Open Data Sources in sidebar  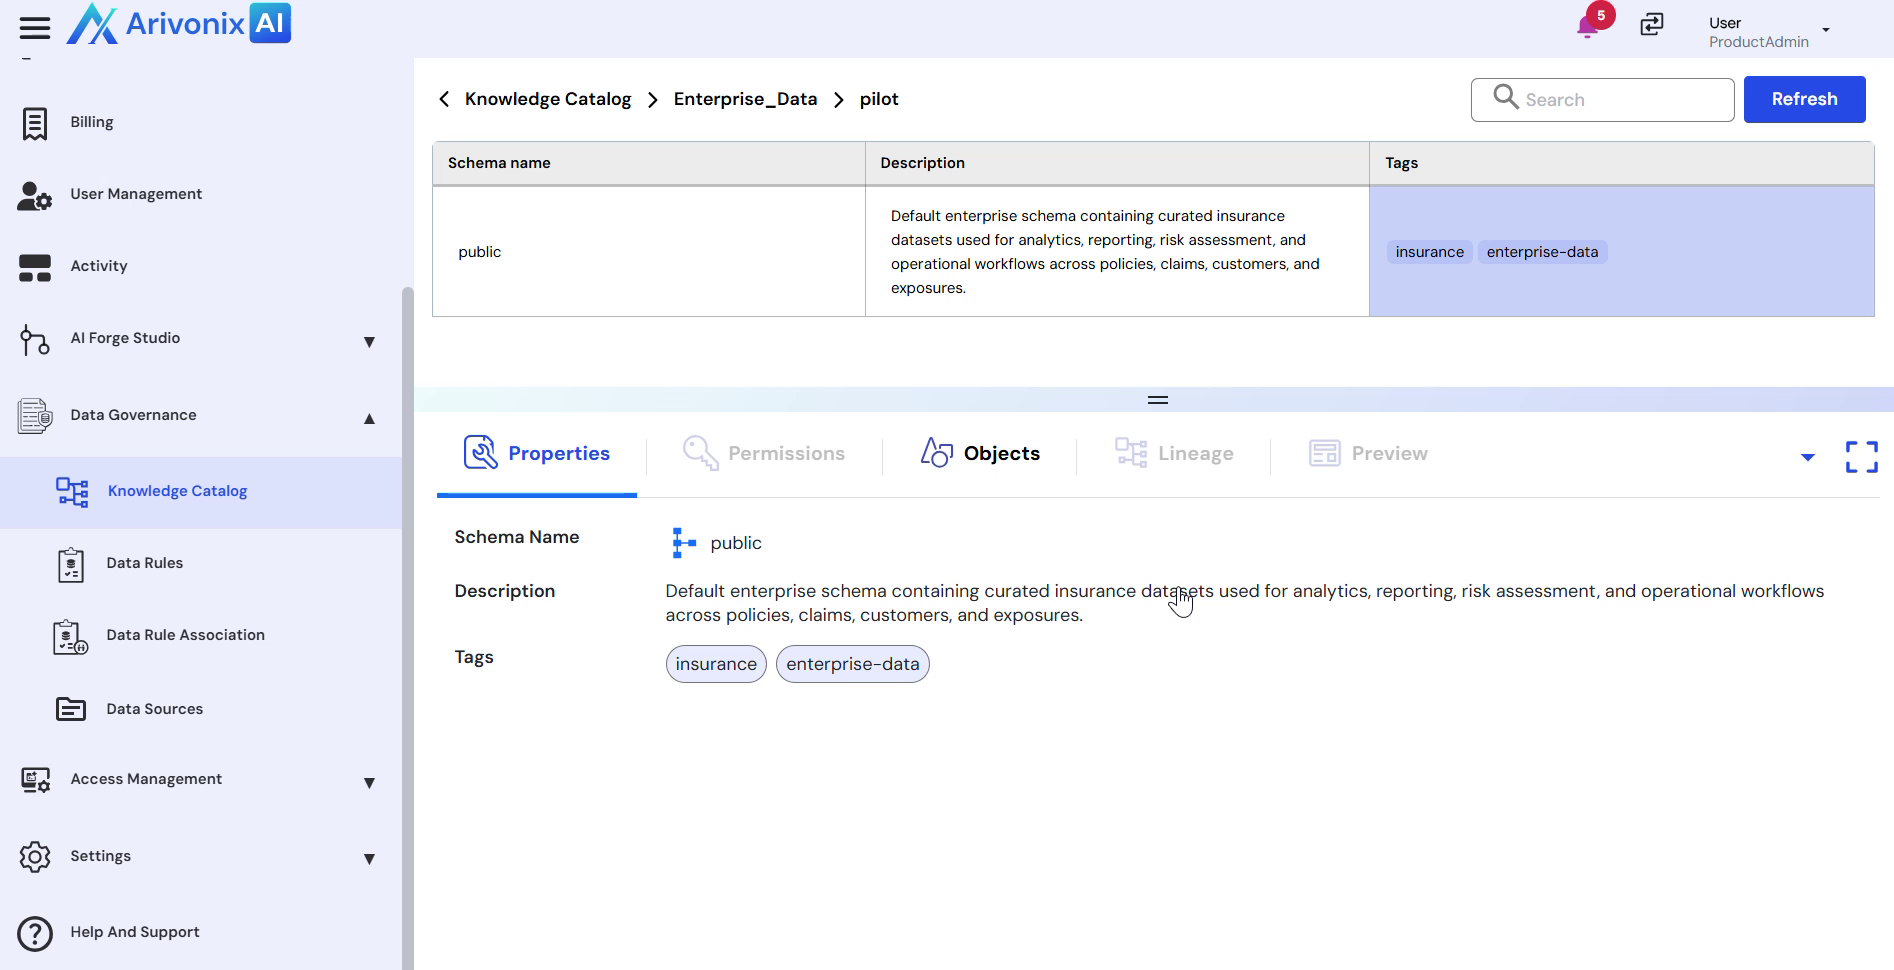click(155, 709)
